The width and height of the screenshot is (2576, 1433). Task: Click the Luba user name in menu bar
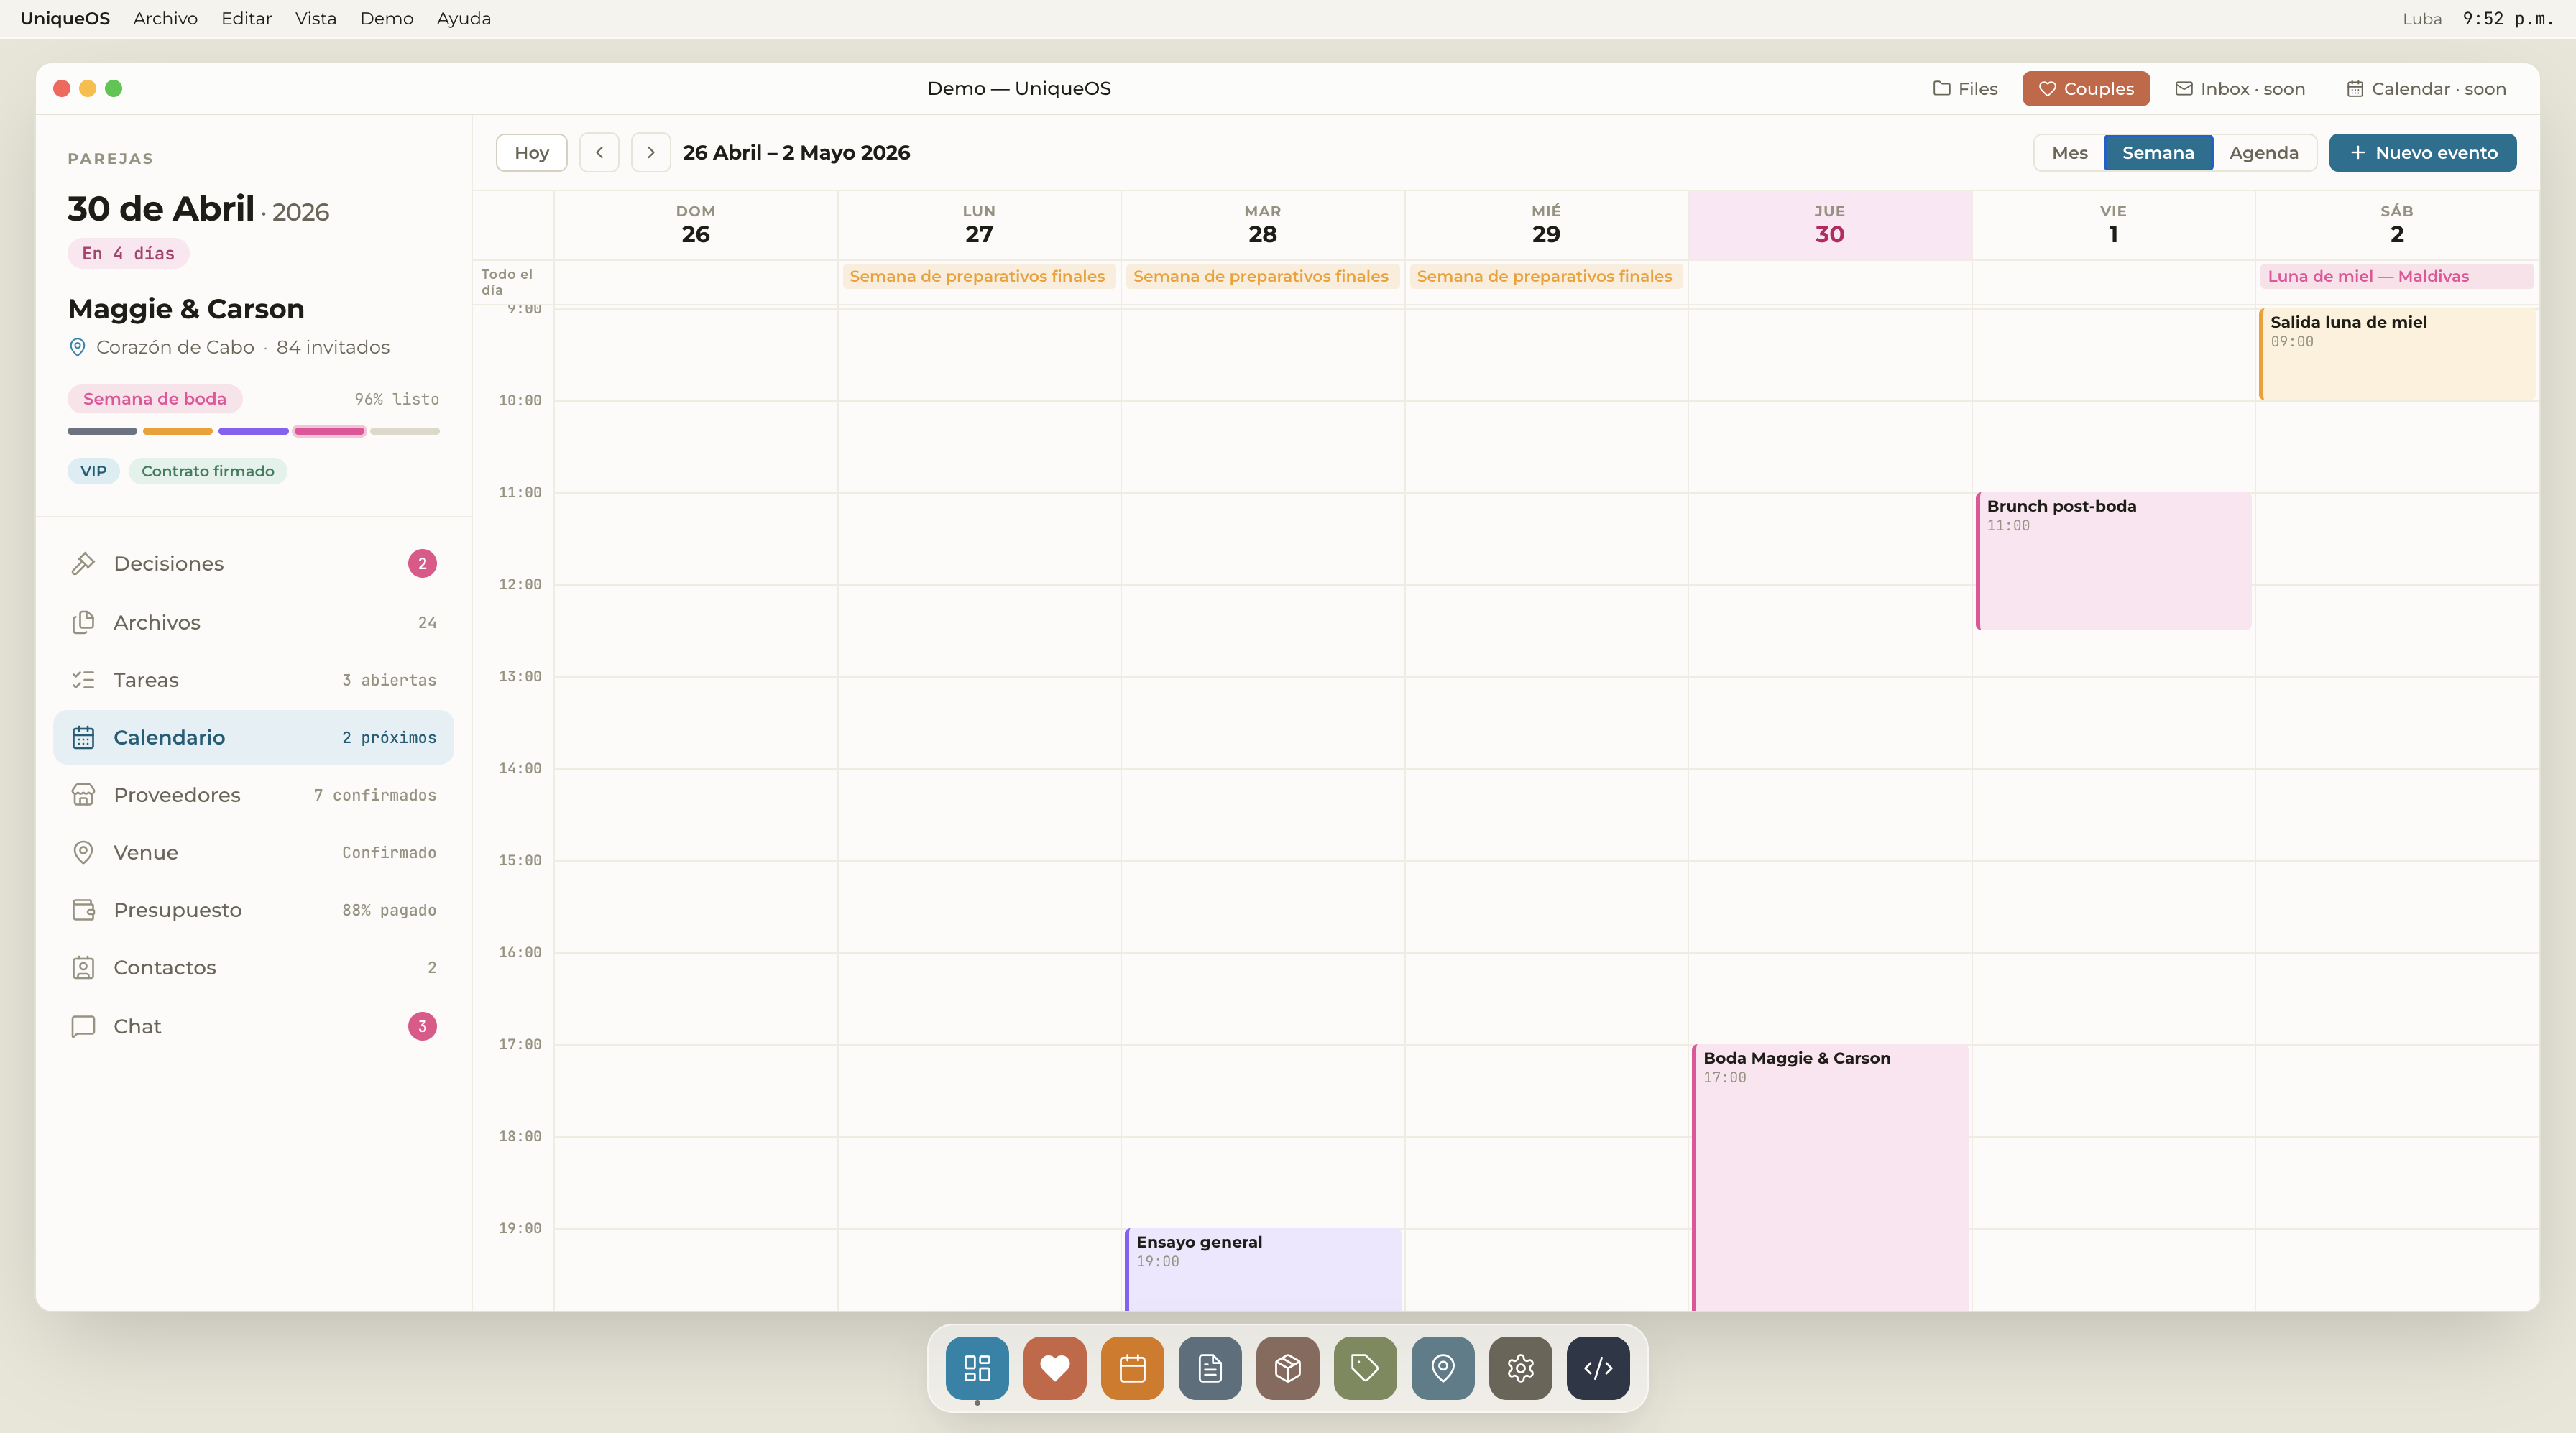pyautogui.click(x=2422, y=19)
